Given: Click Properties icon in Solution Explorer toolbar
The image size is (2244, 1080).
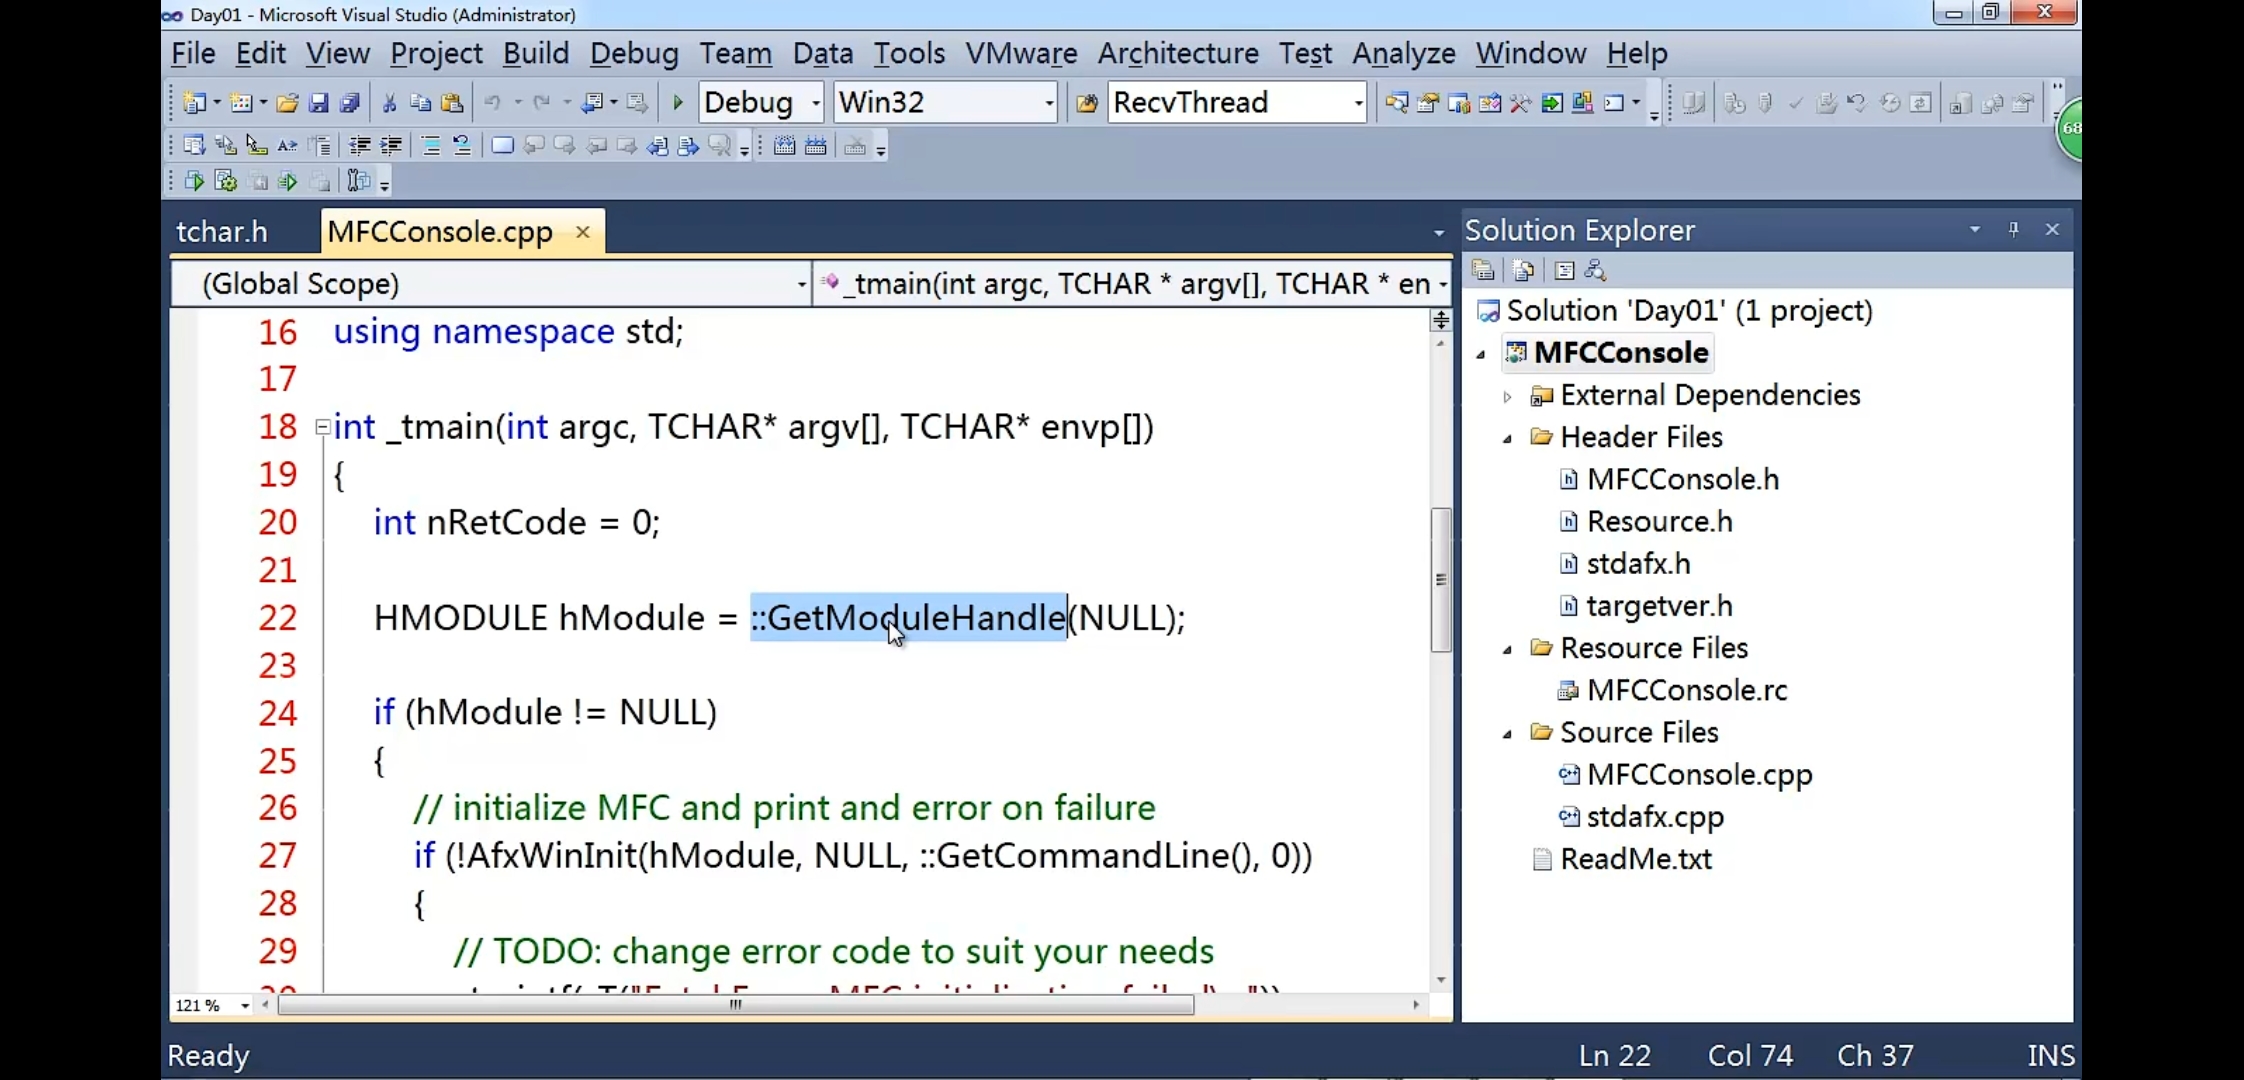Looking at the screenshot, I should coord(1483,271).
